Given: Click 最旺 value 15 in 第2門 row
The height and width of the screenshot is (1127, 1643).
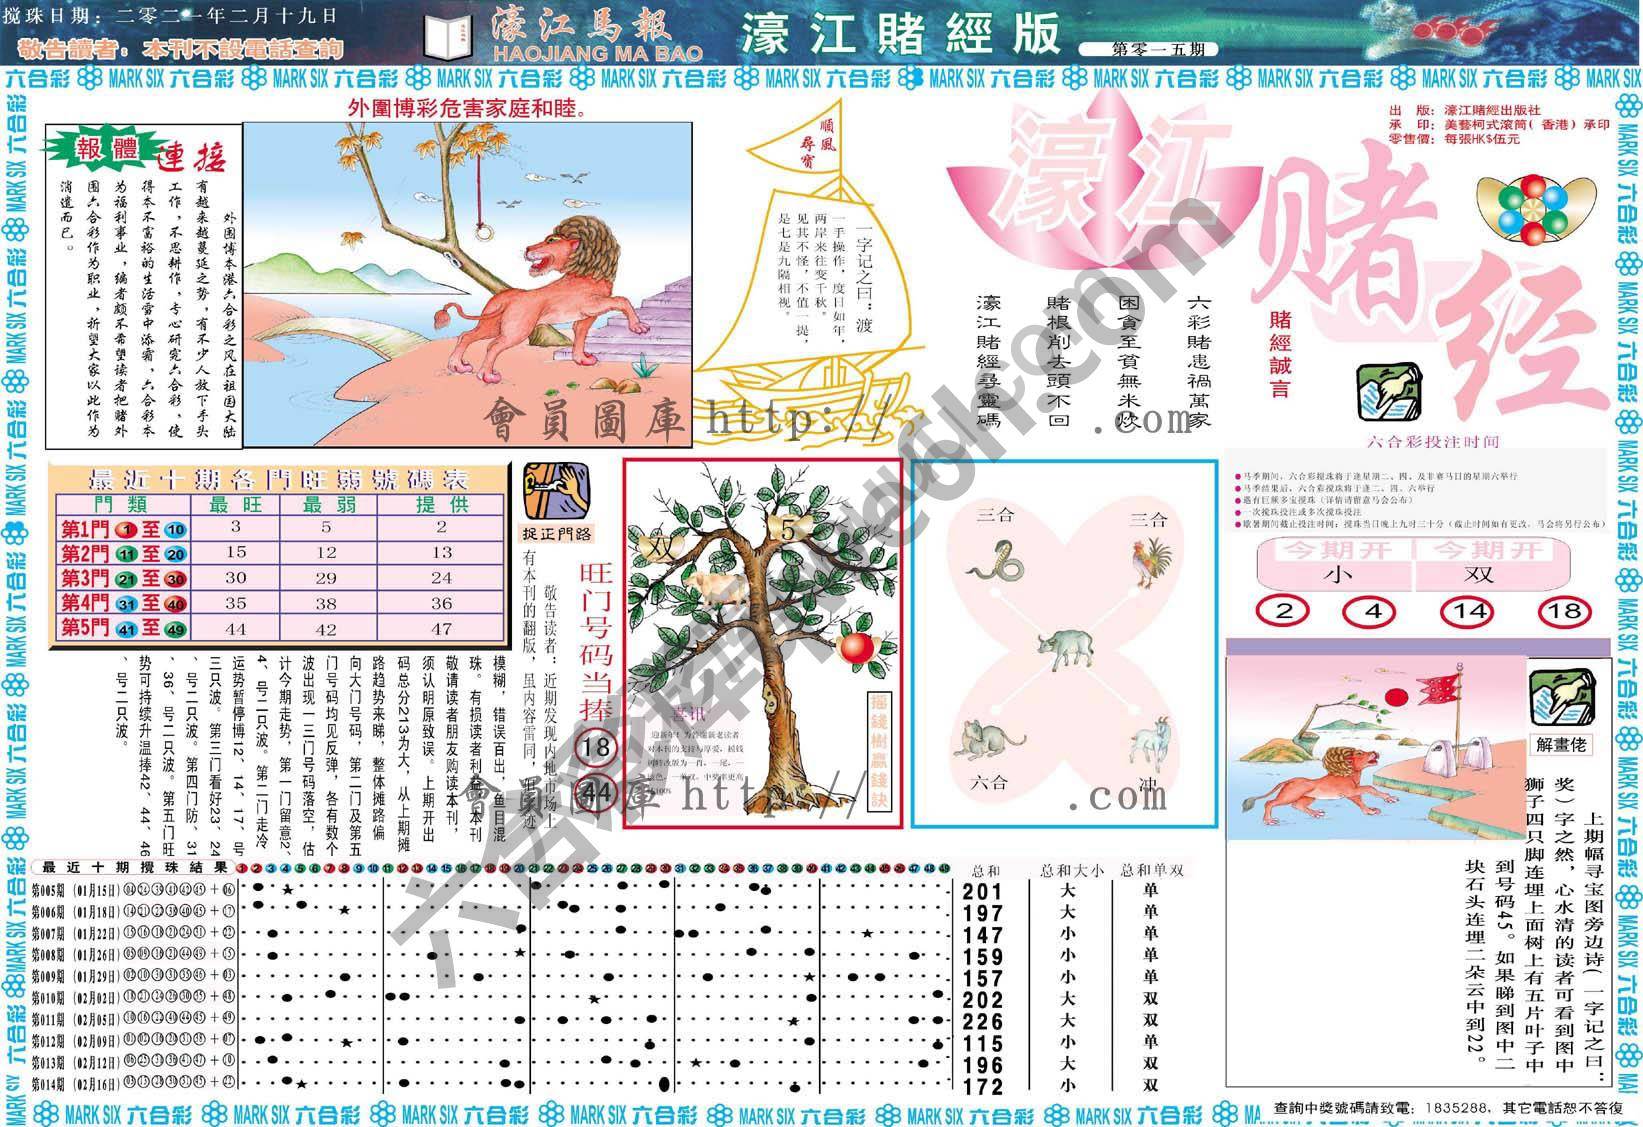Looking at the screenshot, I should tap(236, 552).
